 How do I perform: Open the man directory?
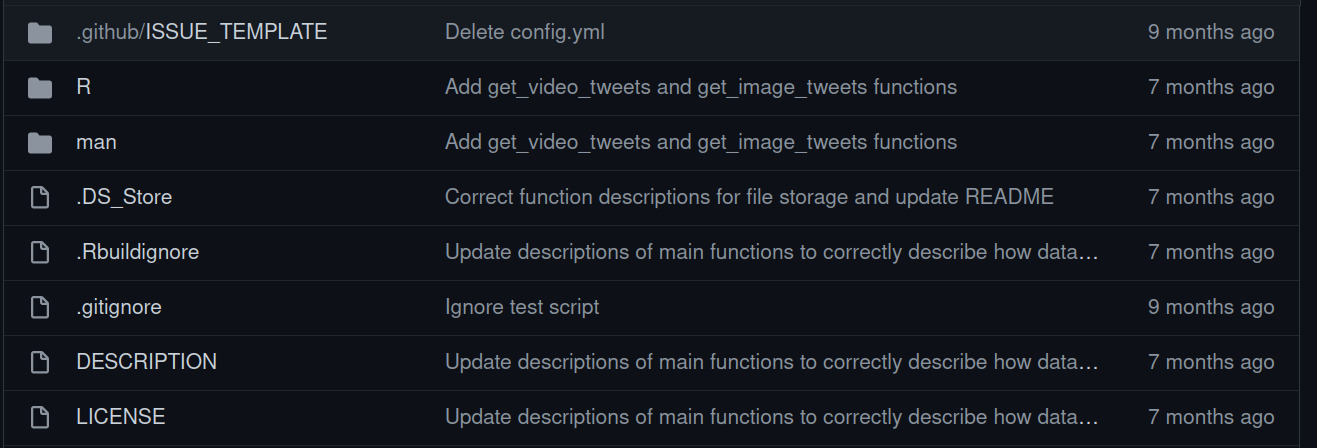[96, 142]
